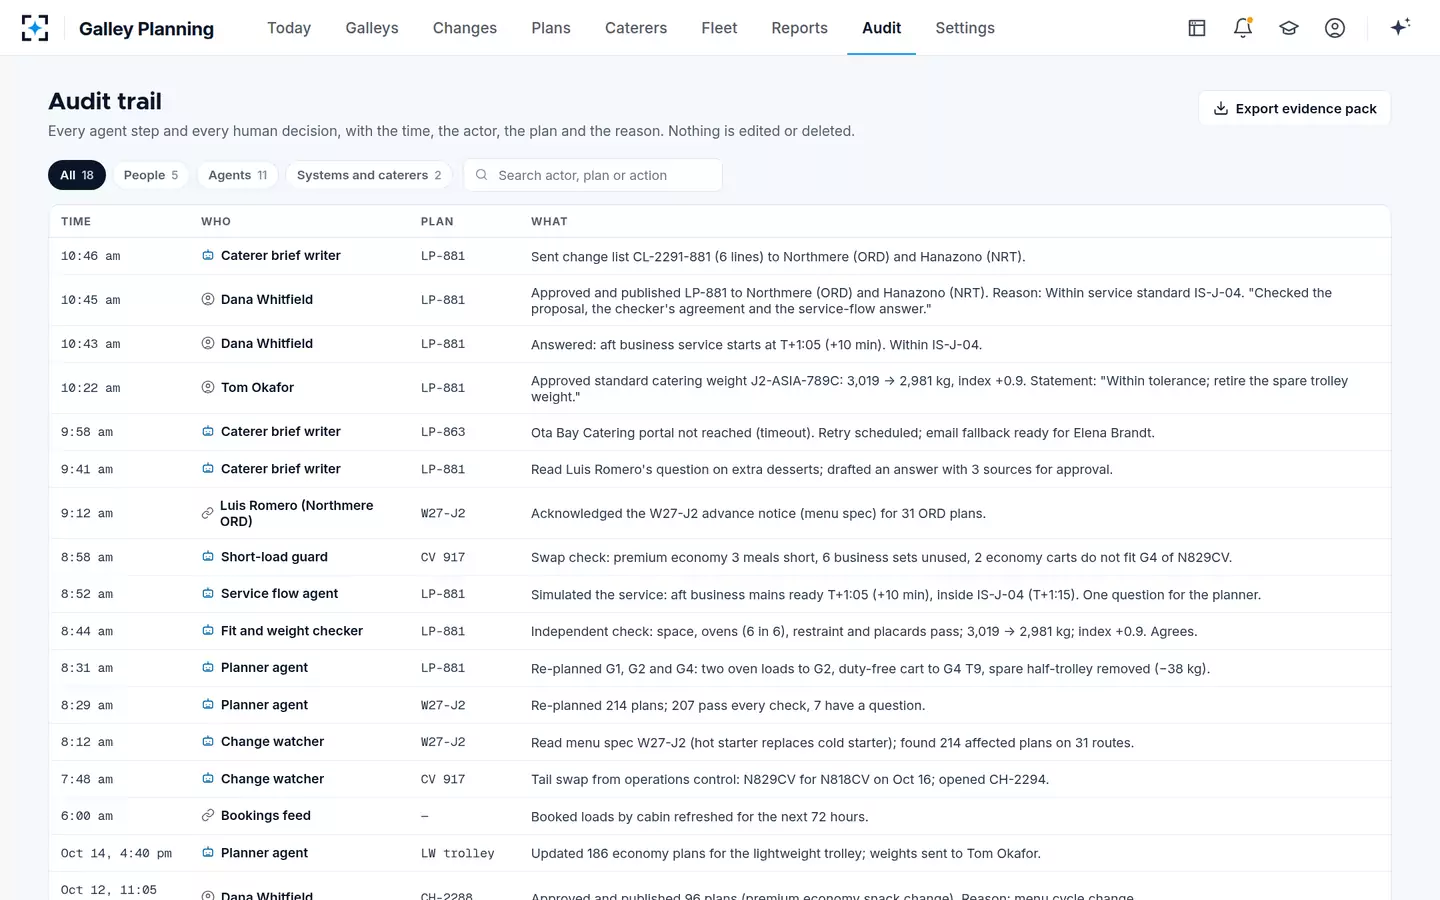1440x900 pixels.
Task: Focus the search actor, plan or action field
Action: (x=593, y=175)
